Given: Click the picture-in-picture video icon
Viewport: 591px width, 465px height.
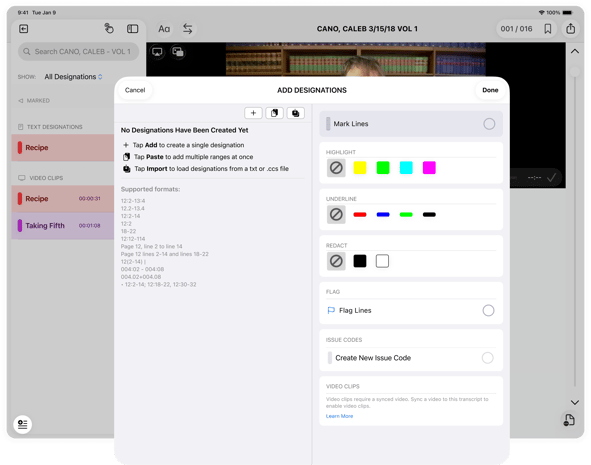Looking at the screenshot, I should coord(178,52).
